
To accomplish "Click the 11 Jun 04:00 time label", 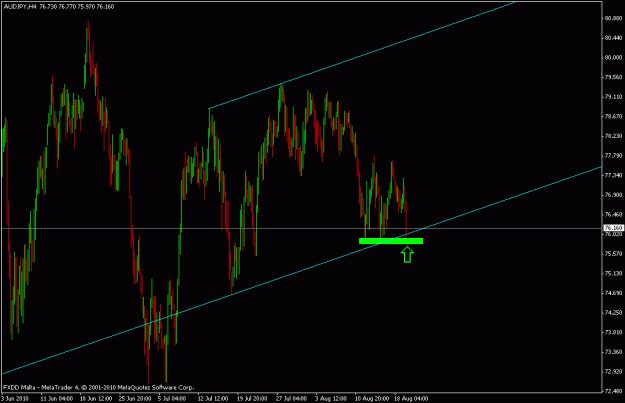I will click(57, 399).
